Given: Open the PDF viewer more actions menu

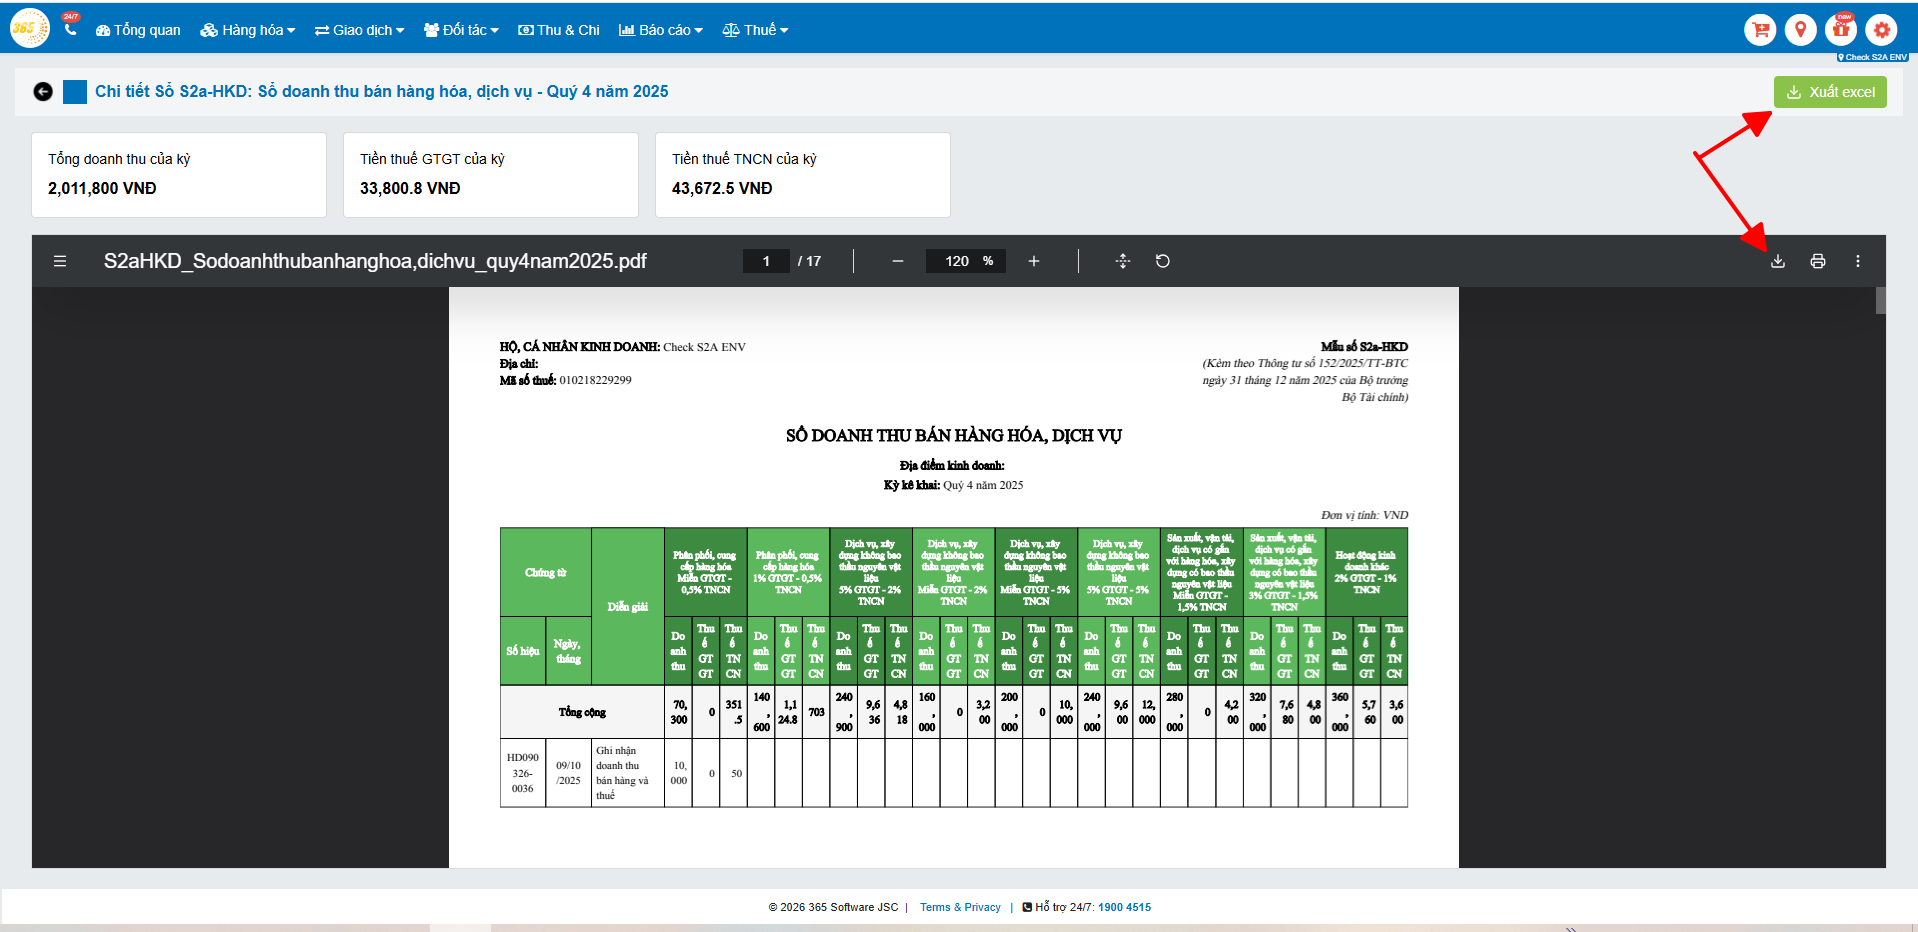Looking at the screenshot, I should 1857,261.
